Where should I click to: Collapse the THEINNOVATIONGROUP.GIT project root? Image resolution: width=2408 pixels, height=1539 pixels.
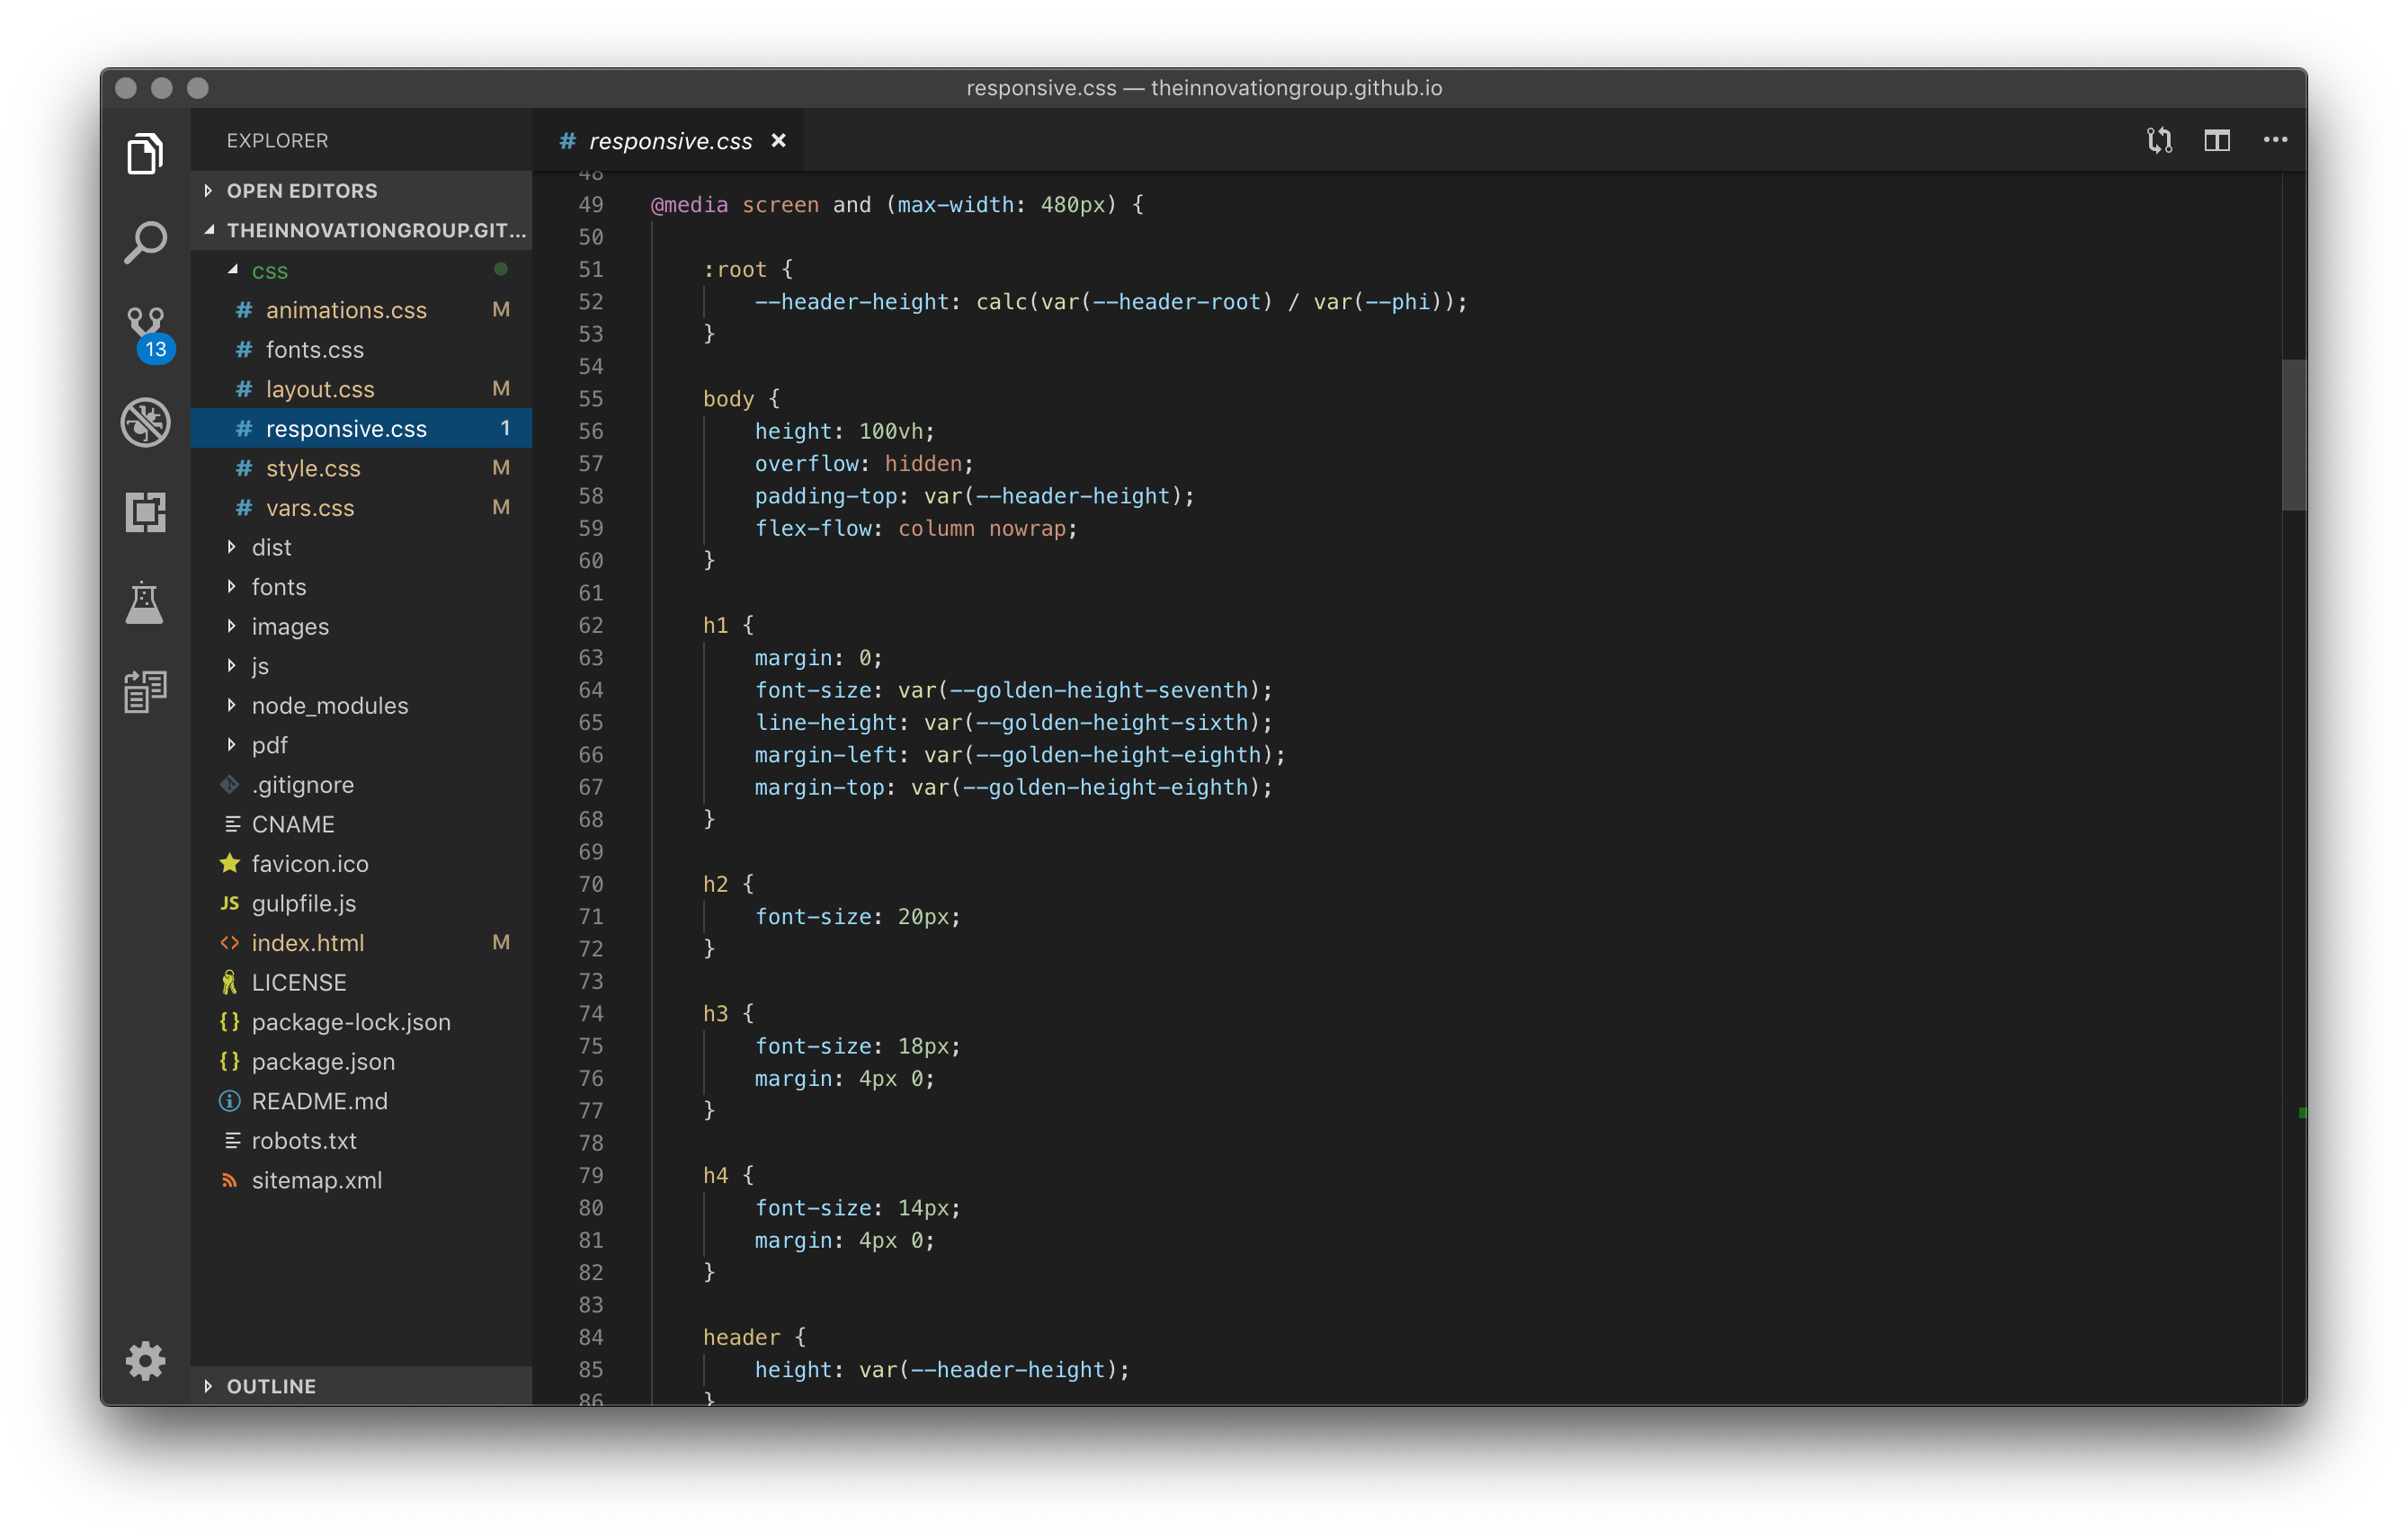(x=374, y=230)
